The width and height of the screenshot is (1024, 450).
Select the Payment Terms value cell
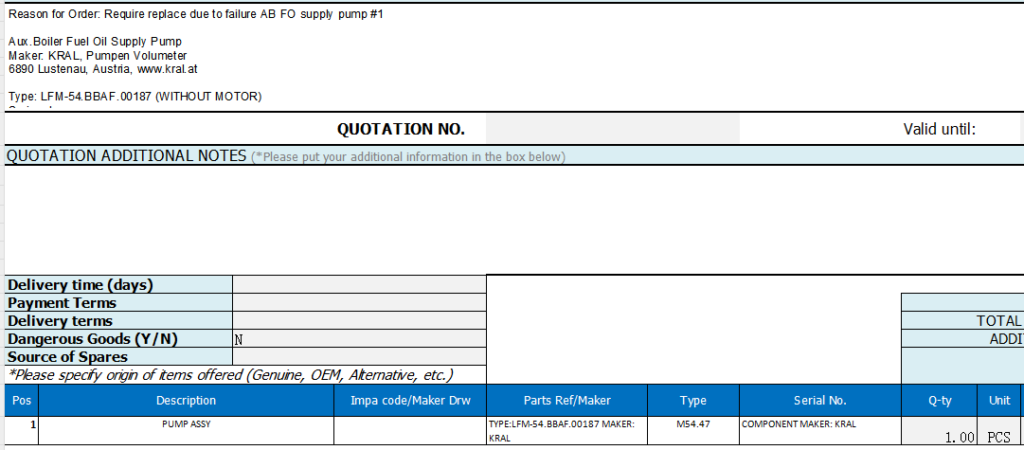pos(359,303)
